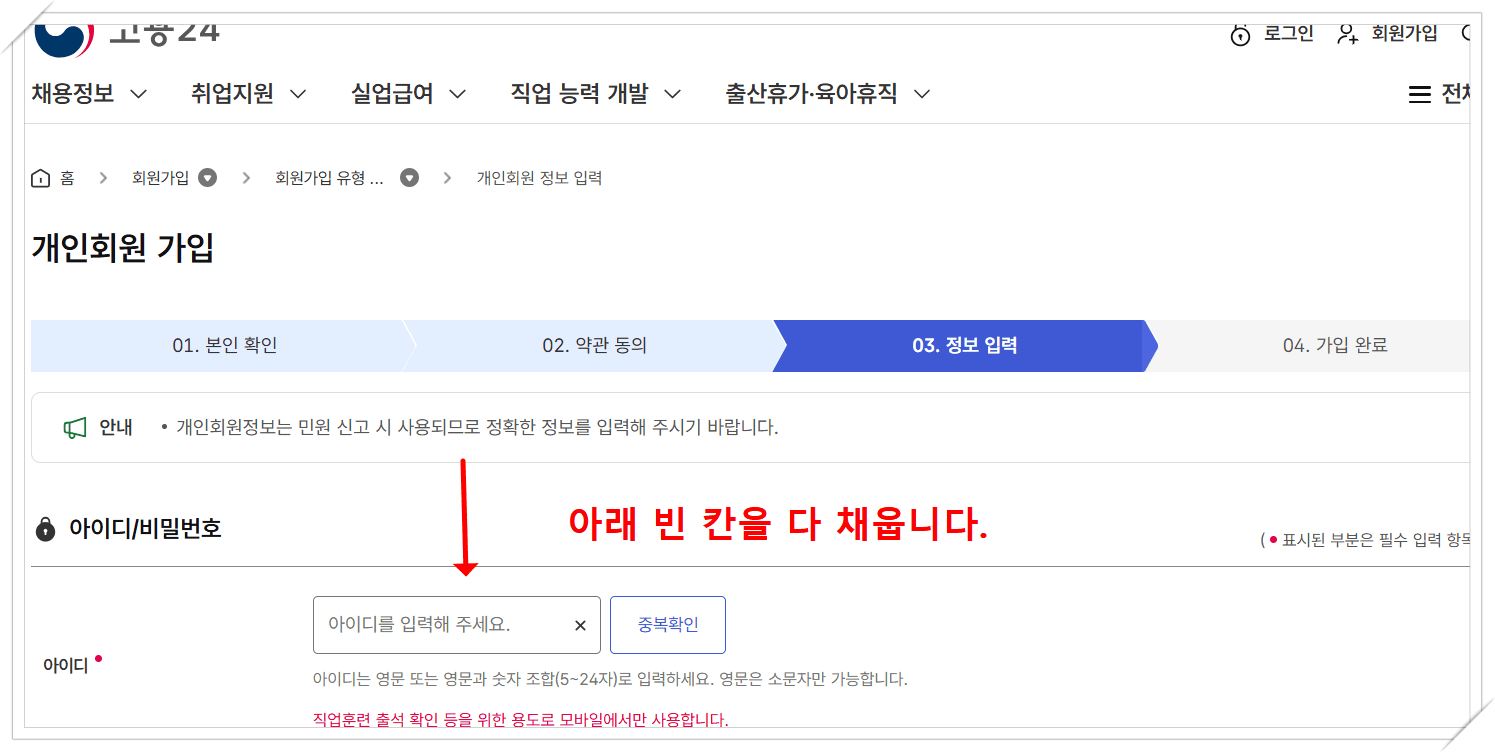The image size is (1495, 752).
Task: Click the 중복확인 button
Action: 667,624
